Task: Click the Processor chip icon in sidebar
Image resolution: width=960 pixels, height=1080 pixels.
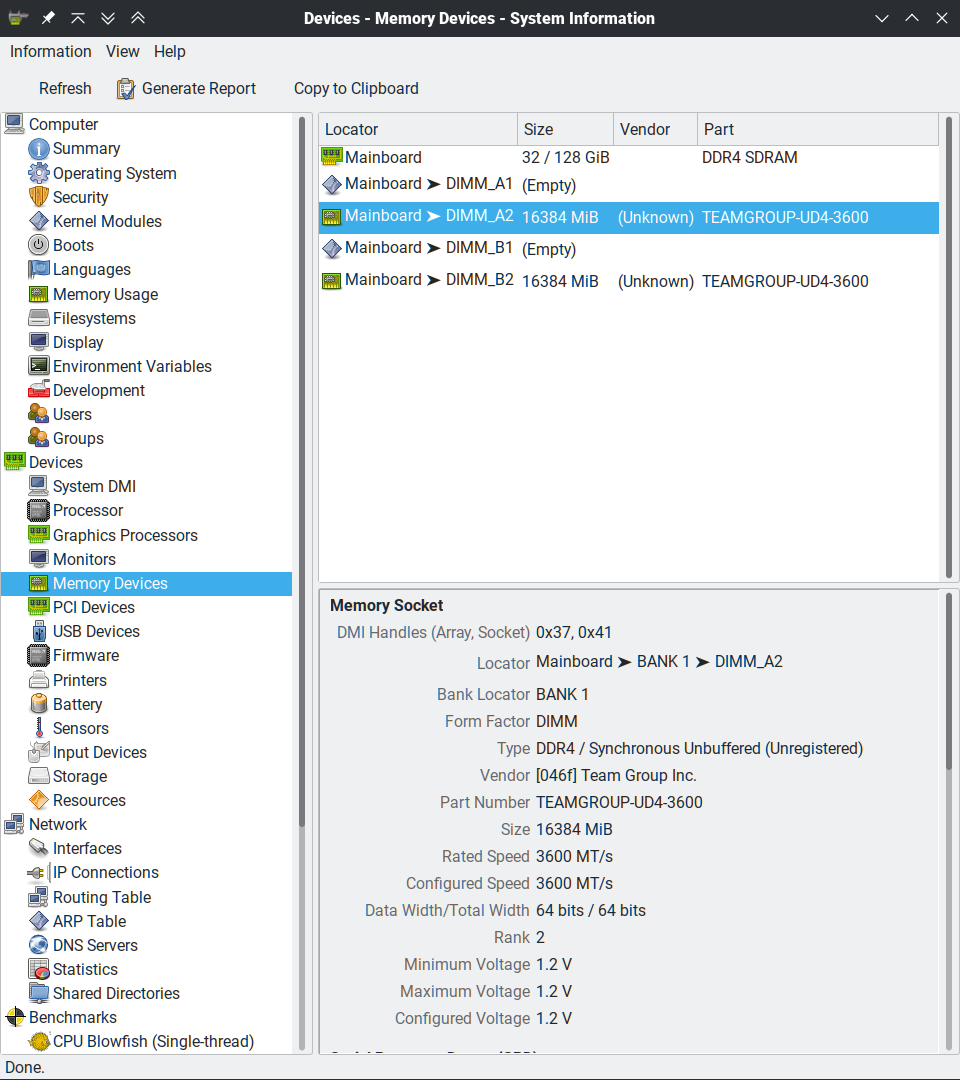Action: (x=38, y=511)
